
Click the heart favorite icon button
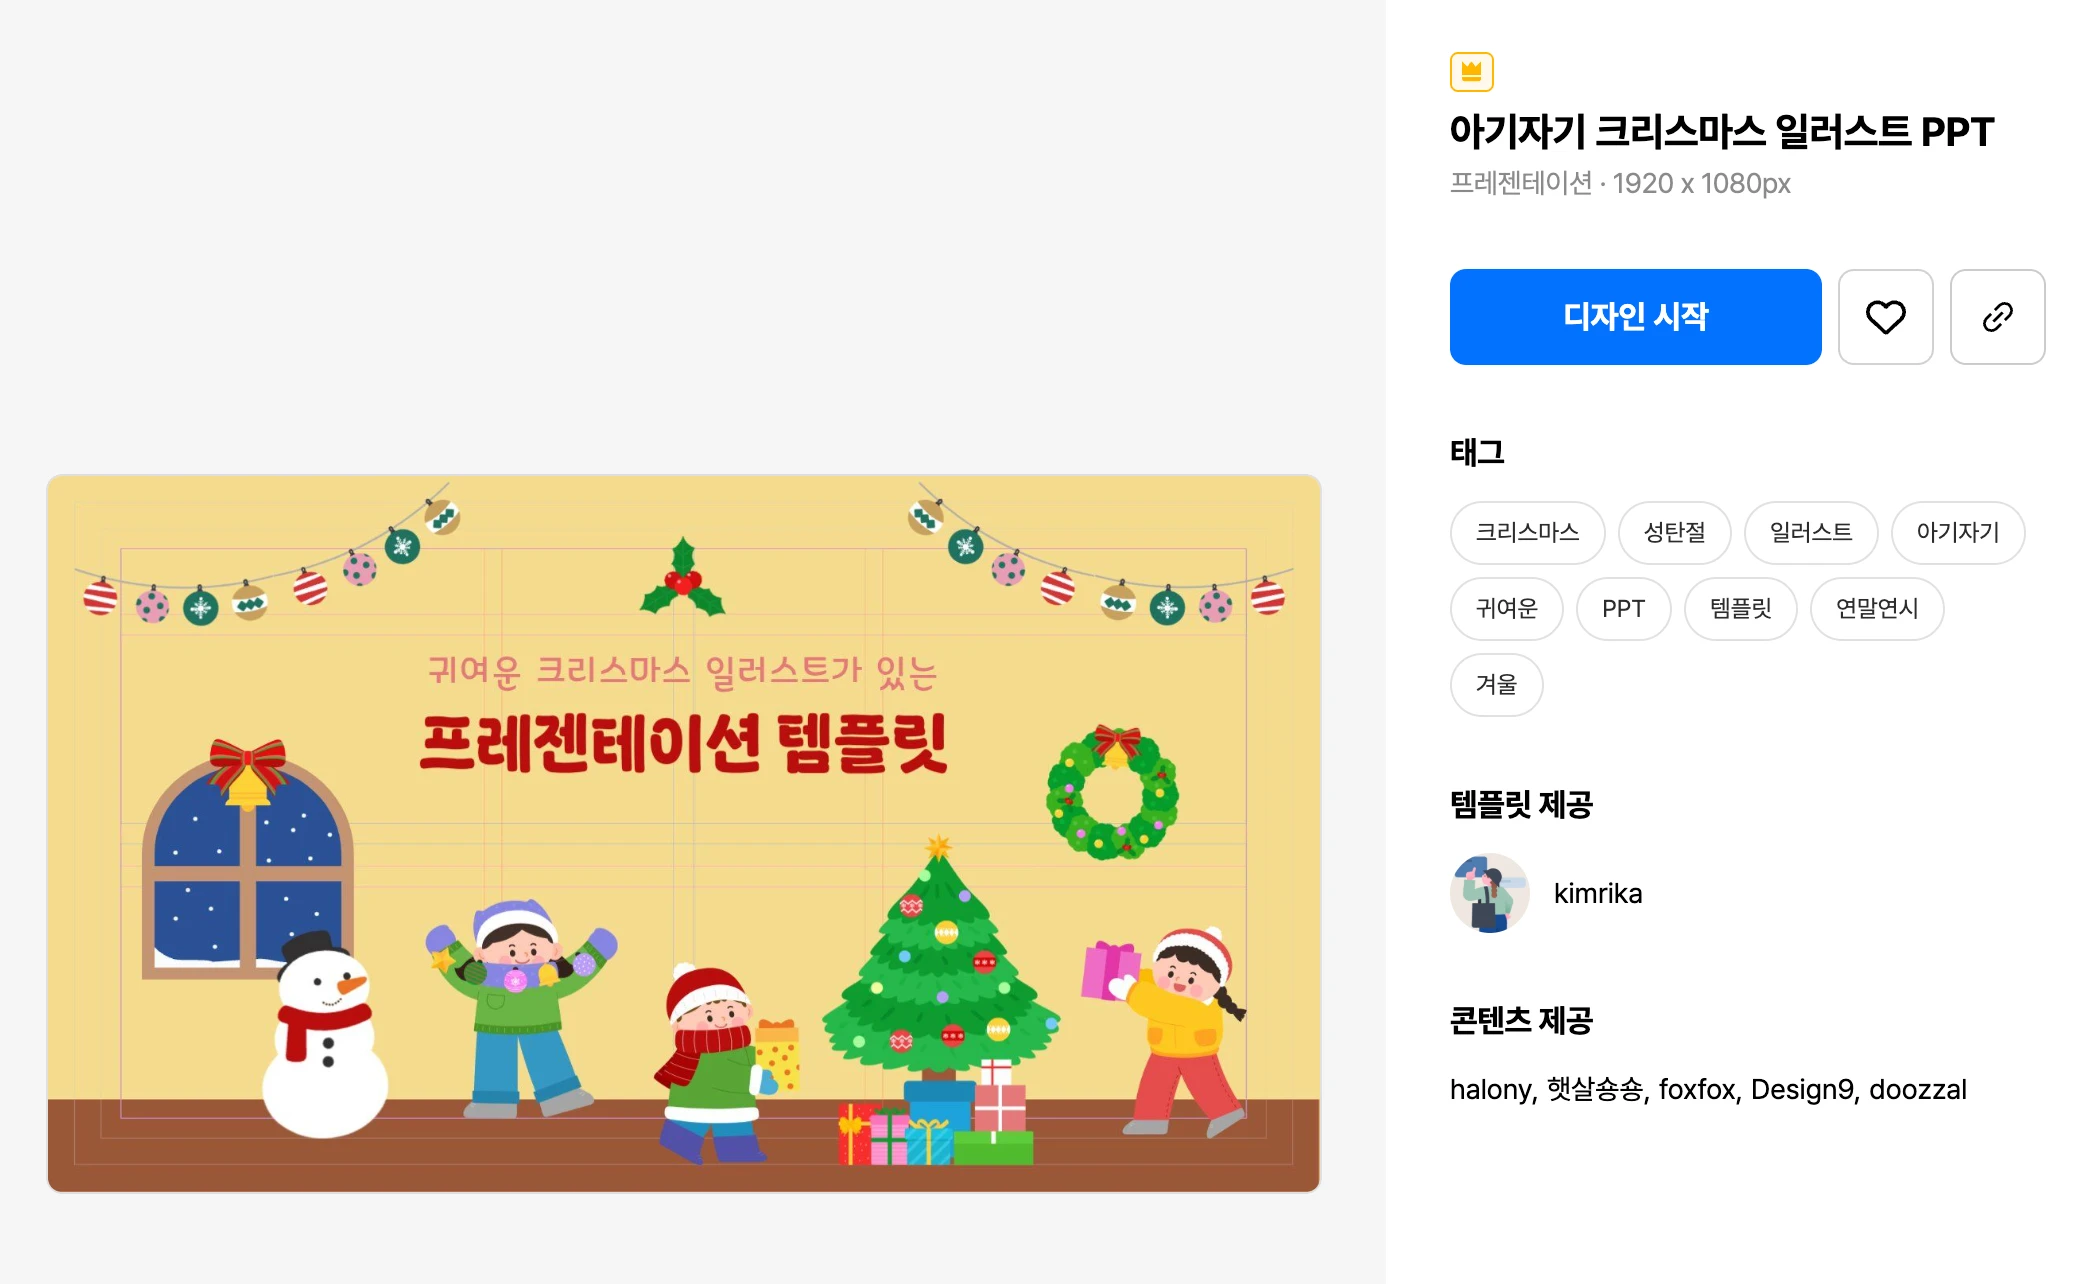[x=1885, y=317]
